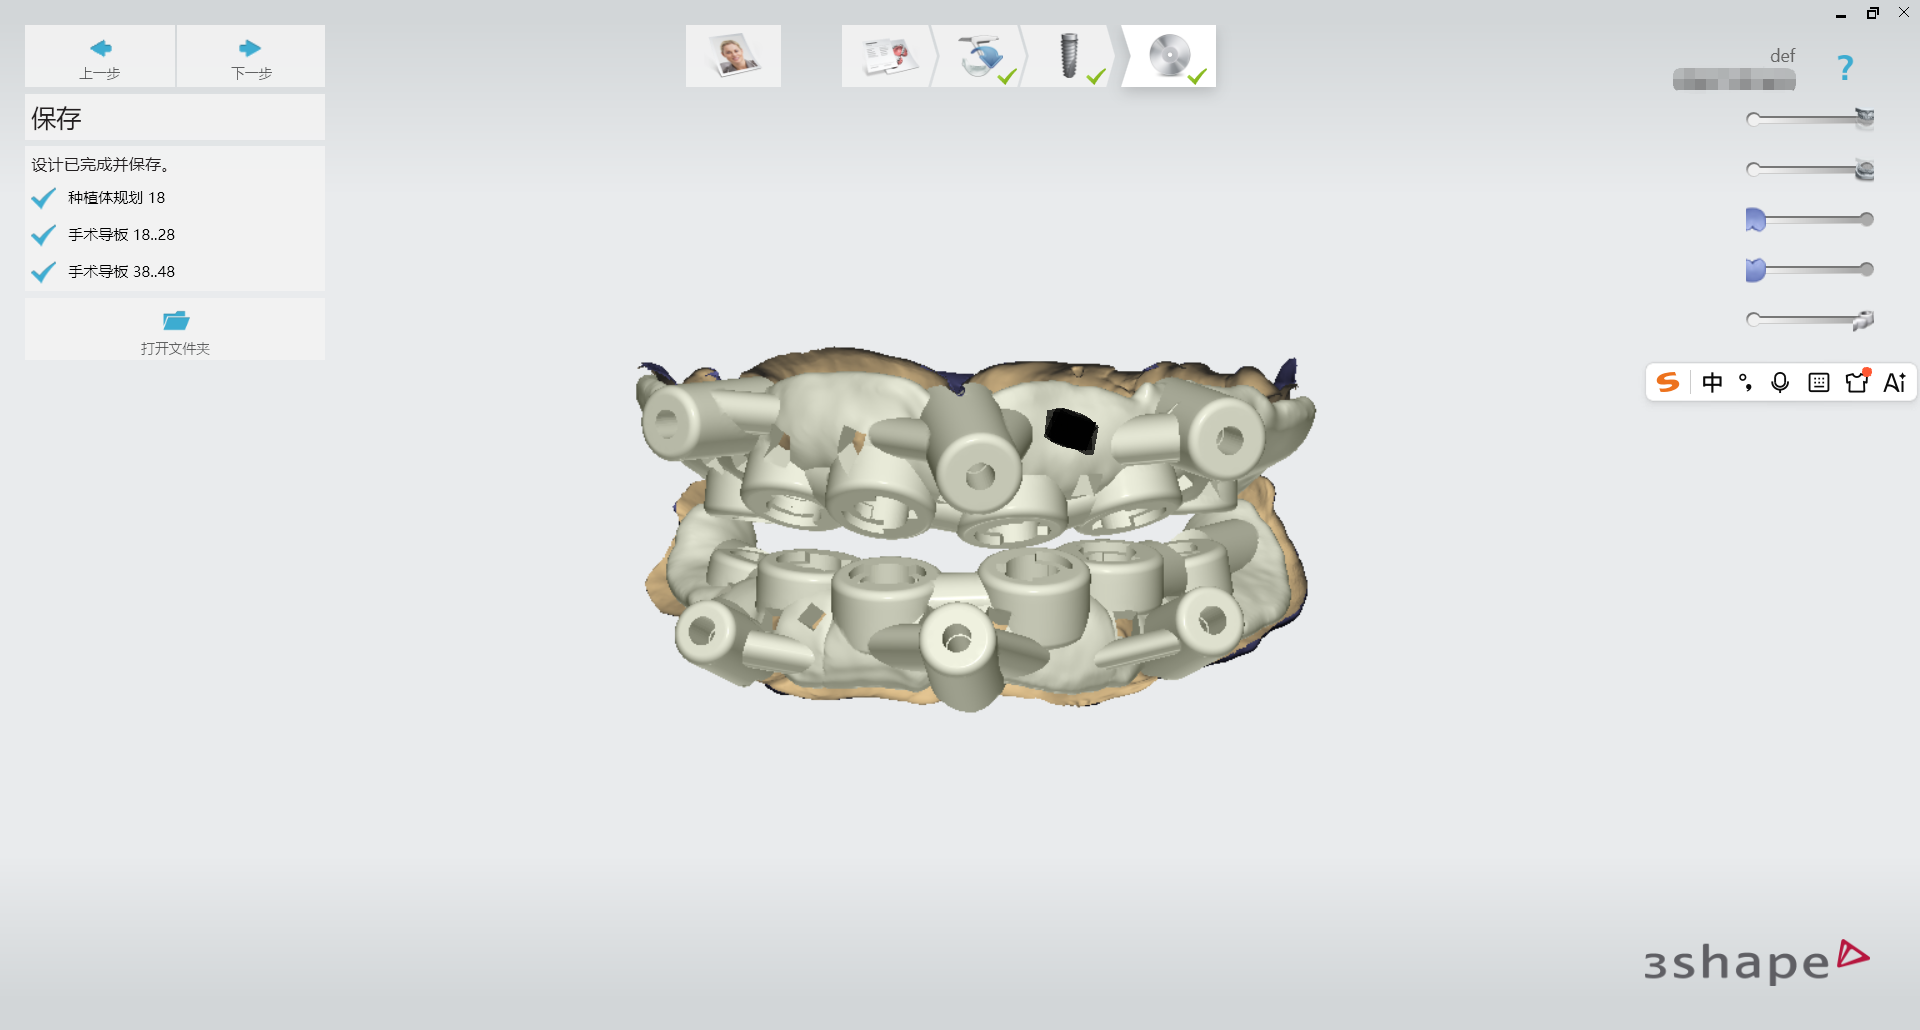The image size is (1920, 1030).
Task: Open the scan alignment workflow step
Action: pos(979,56)
